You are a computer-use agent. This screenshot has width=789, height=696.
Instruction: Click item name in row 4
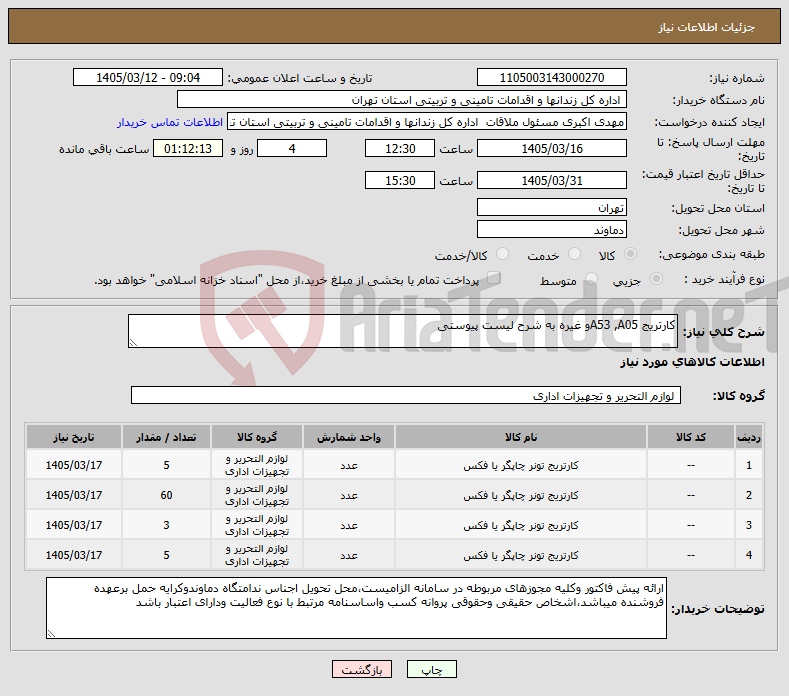(x=521, y=556)
